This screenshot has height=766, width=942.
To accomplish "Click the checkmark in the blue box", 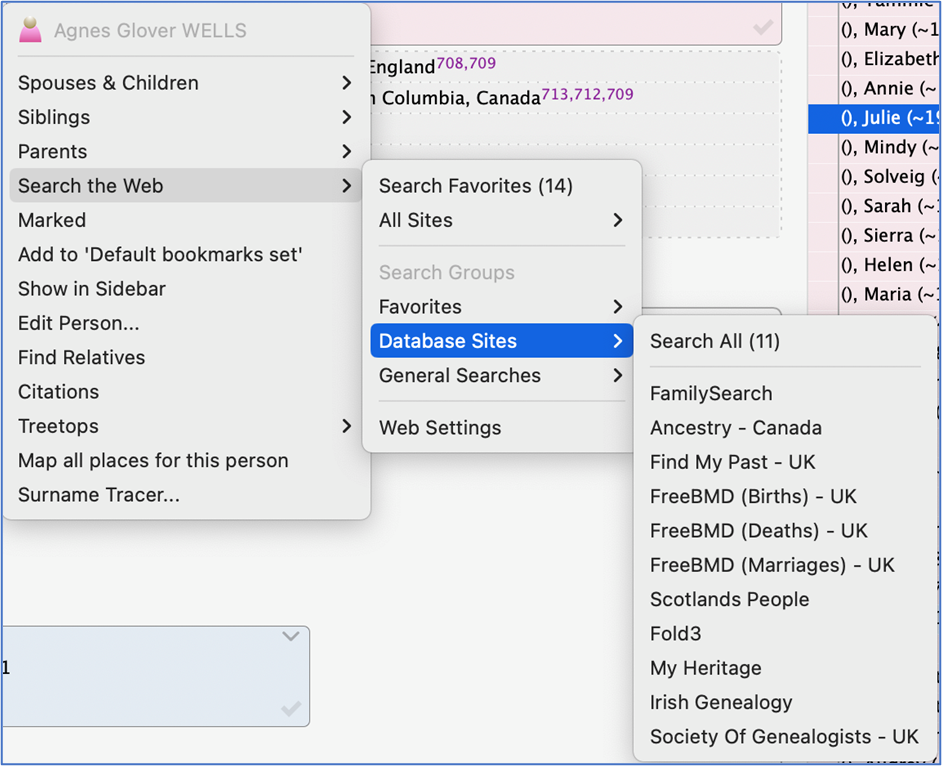I will (x=291, y=709).
